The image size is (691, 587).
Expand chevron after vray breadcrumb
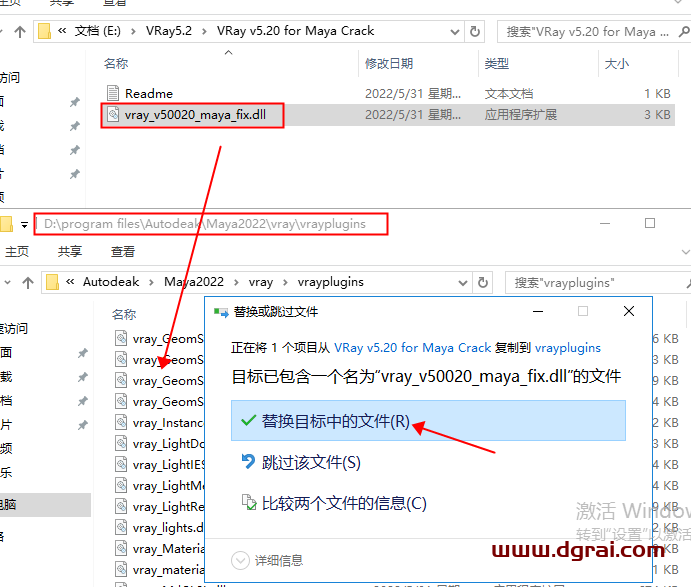[x=285, y=282]
